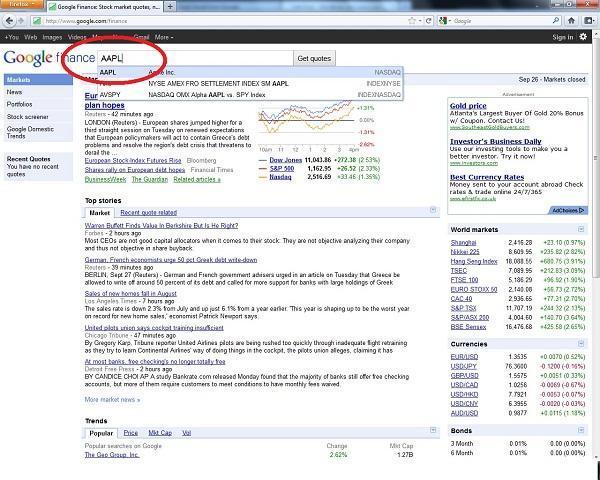Click the Dow Jones index link
The height and width of the screenshot is (480, 600).
(x=286, y=160)
